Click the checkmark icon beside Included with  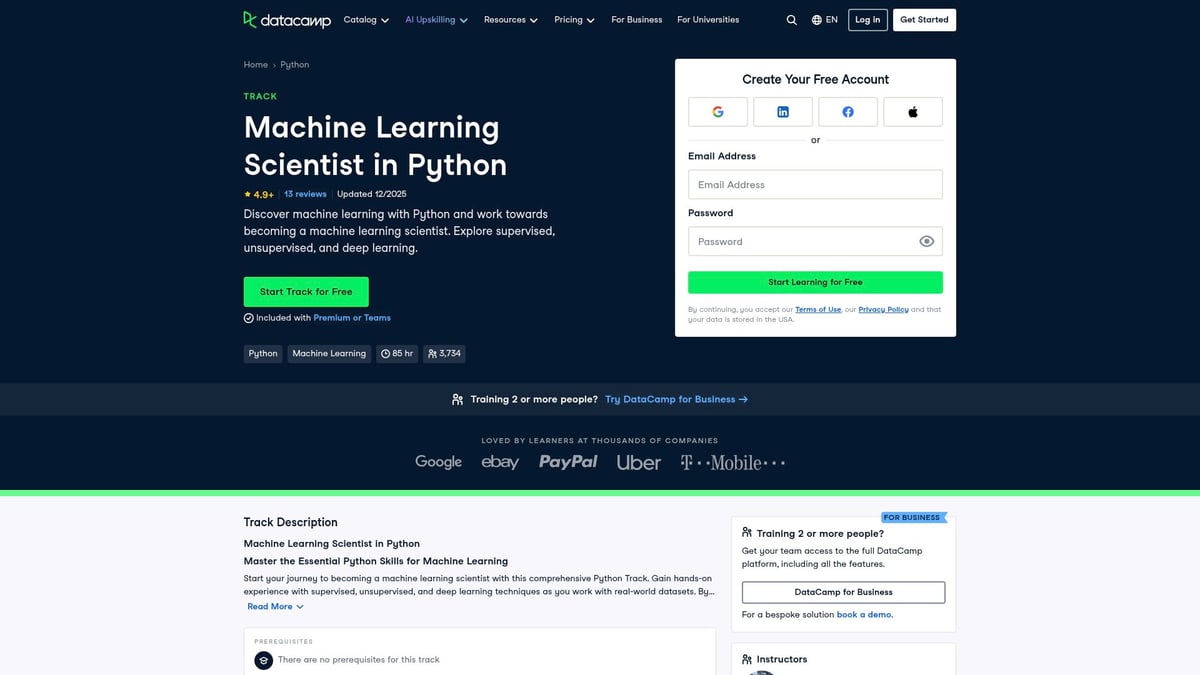(x=249, y=318)
